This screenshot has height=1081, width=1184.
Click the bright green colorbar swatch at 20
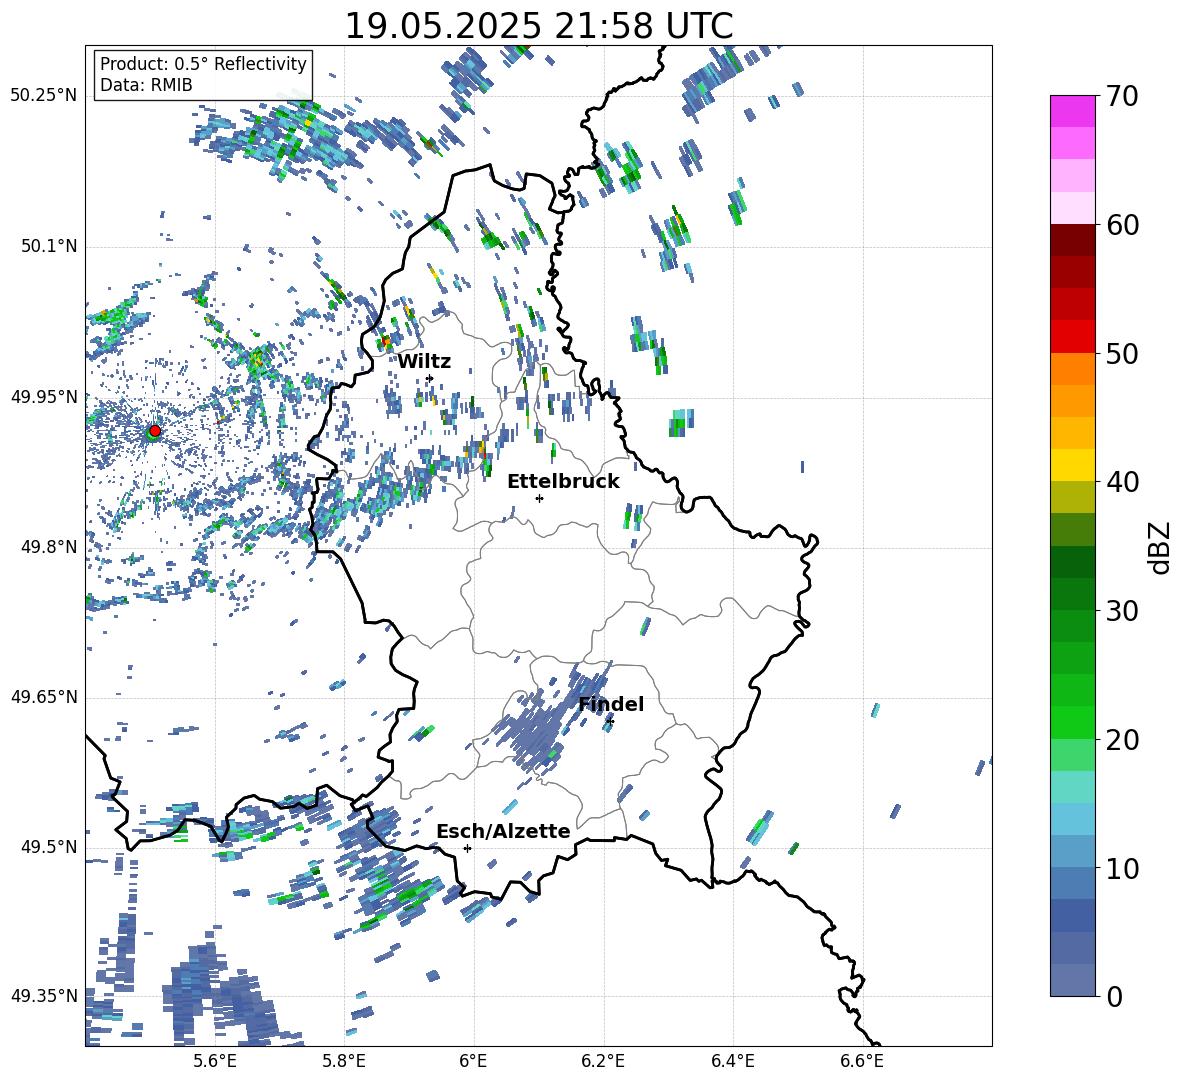coord(1072,722)
